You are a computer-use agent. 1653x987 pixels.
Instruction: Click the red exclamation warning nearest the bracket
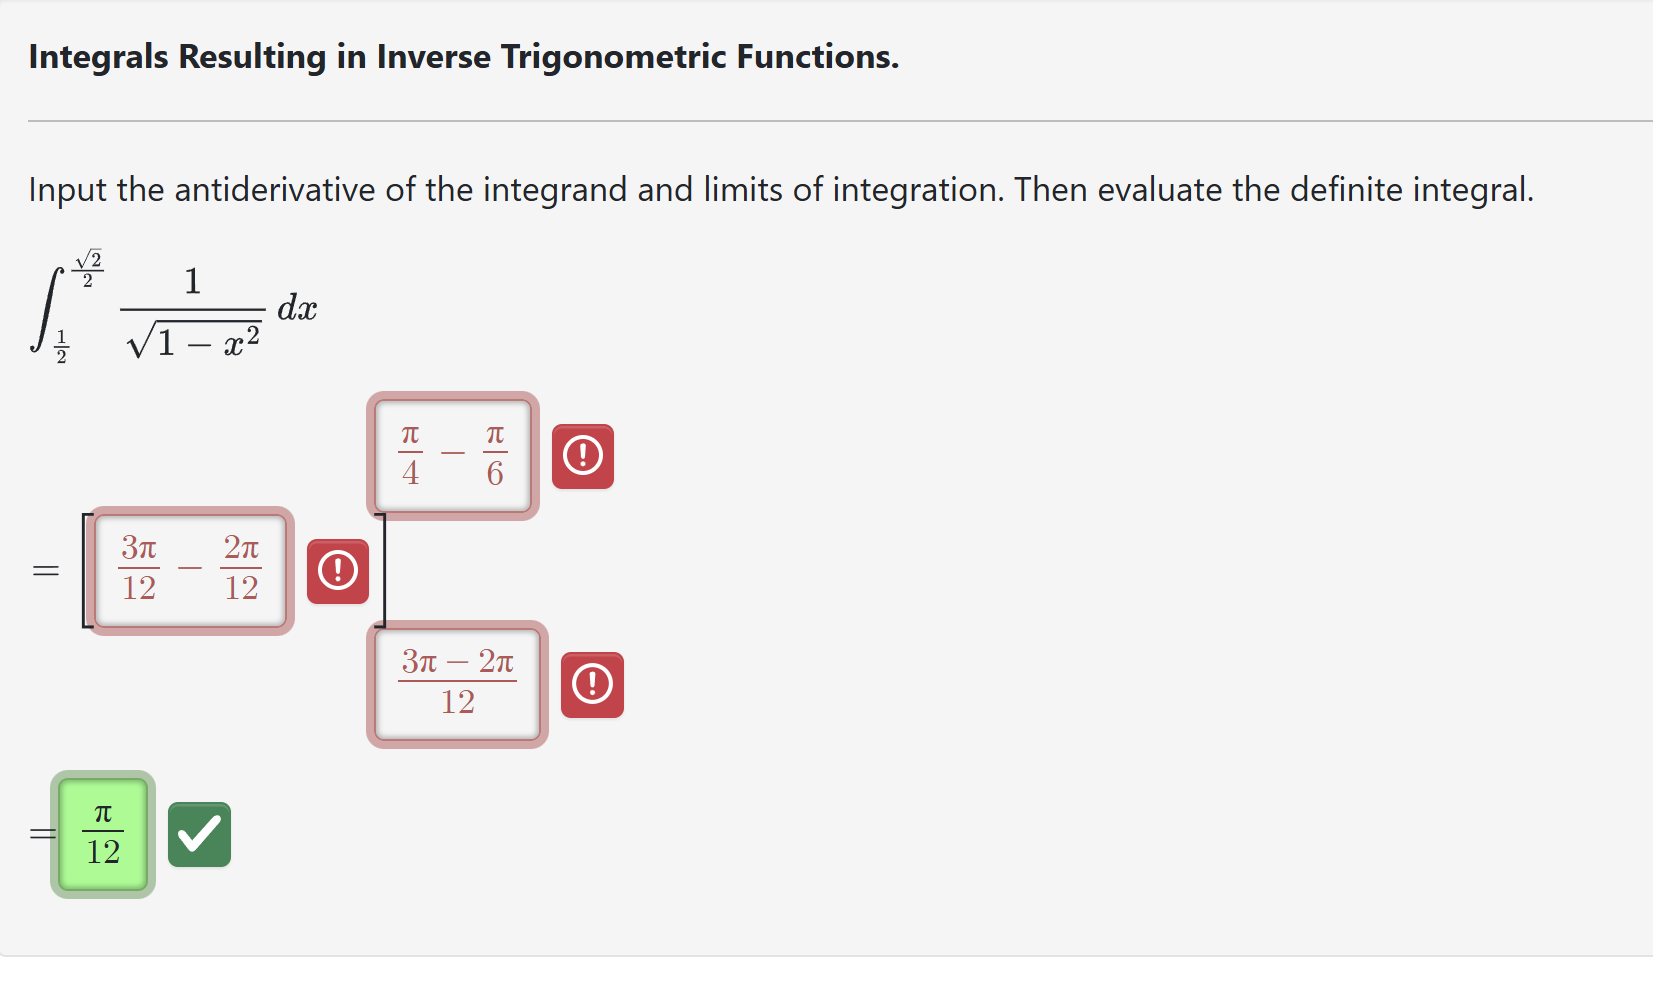[x=338, y=571]
